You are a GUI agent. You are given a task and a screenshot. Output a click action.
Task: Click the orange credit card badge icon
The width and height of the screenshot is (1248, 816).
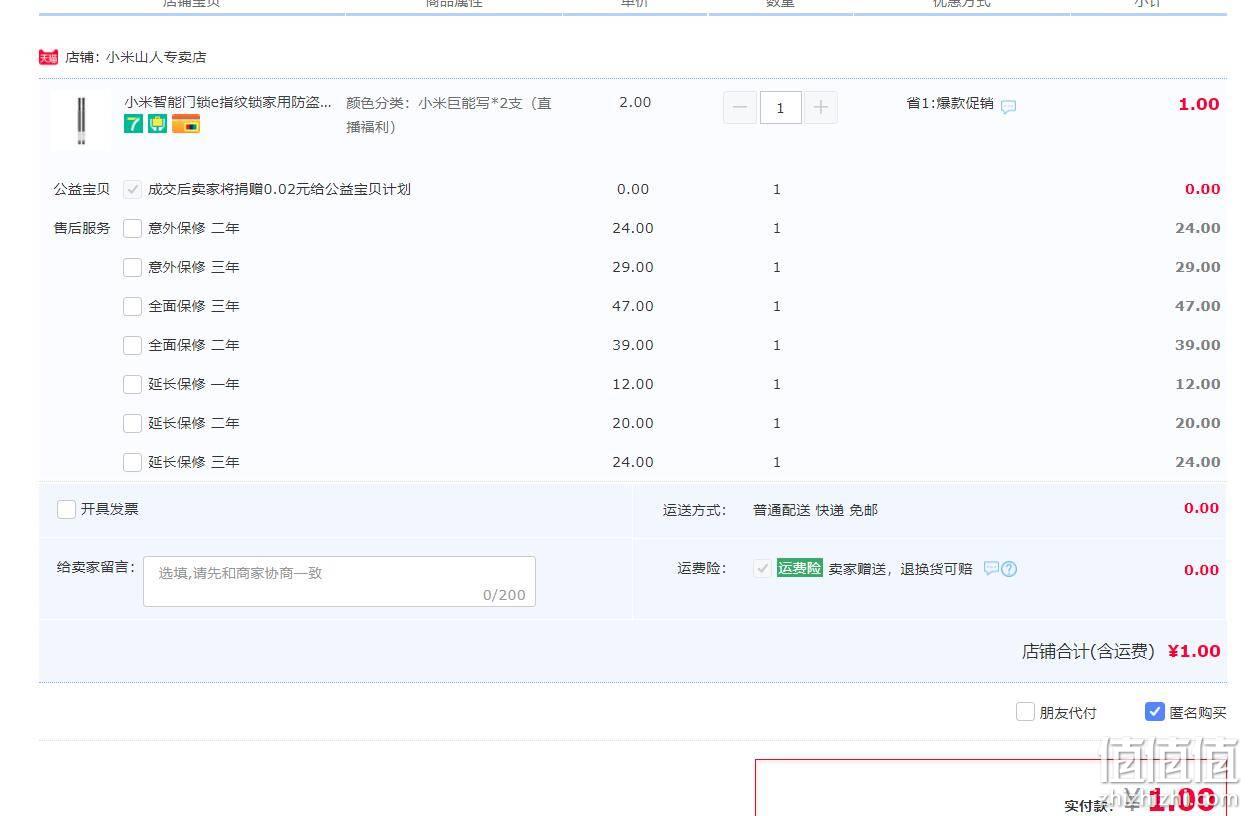186,124
